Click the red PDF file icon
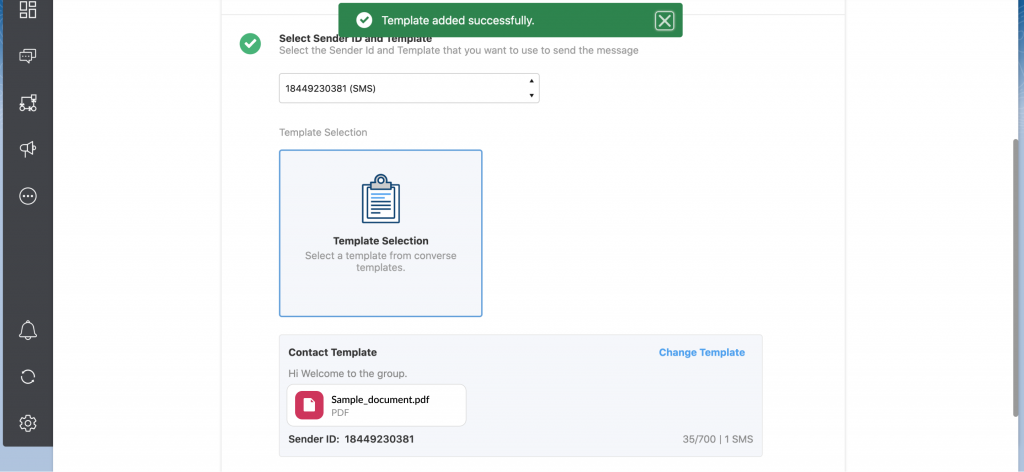The image size is (1024, 472). click(310, 405)
